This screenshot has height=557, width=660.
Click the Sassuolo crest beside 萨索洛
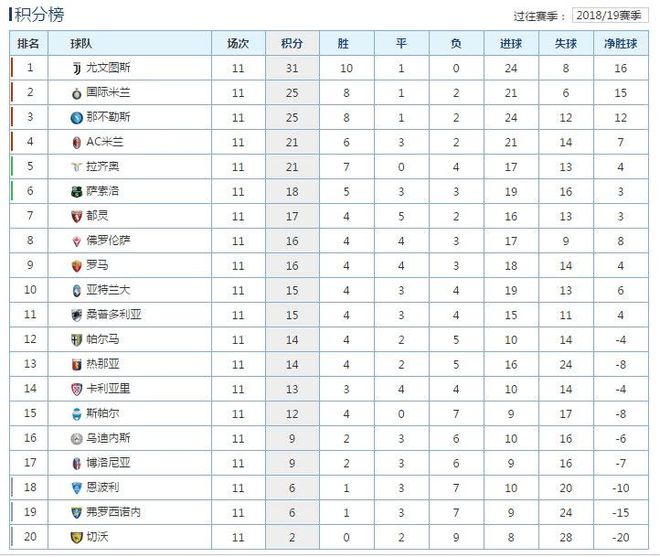76,191
